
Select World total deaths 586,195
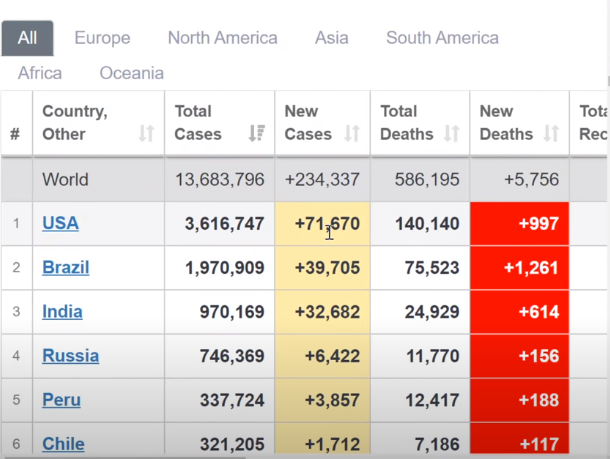click(427, 180)
